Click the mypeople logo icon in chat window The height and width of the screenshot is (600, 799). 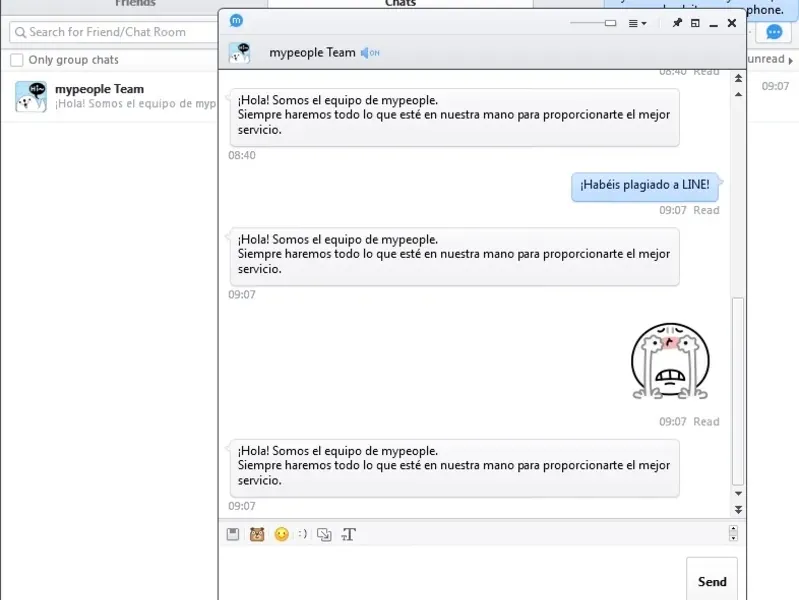tap(236, 21)
